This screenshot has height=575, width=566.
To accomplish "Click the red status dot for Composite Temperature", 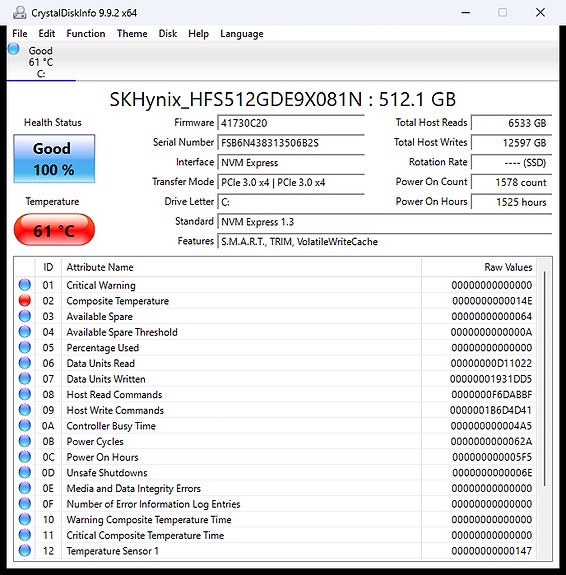I will point(25,300).
